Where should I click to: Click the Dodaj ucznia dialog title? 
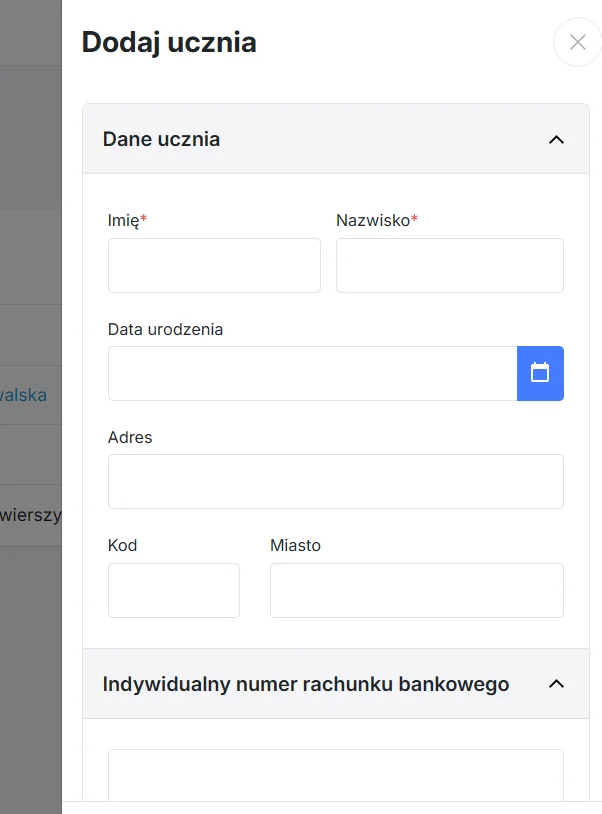click(168, 42)
